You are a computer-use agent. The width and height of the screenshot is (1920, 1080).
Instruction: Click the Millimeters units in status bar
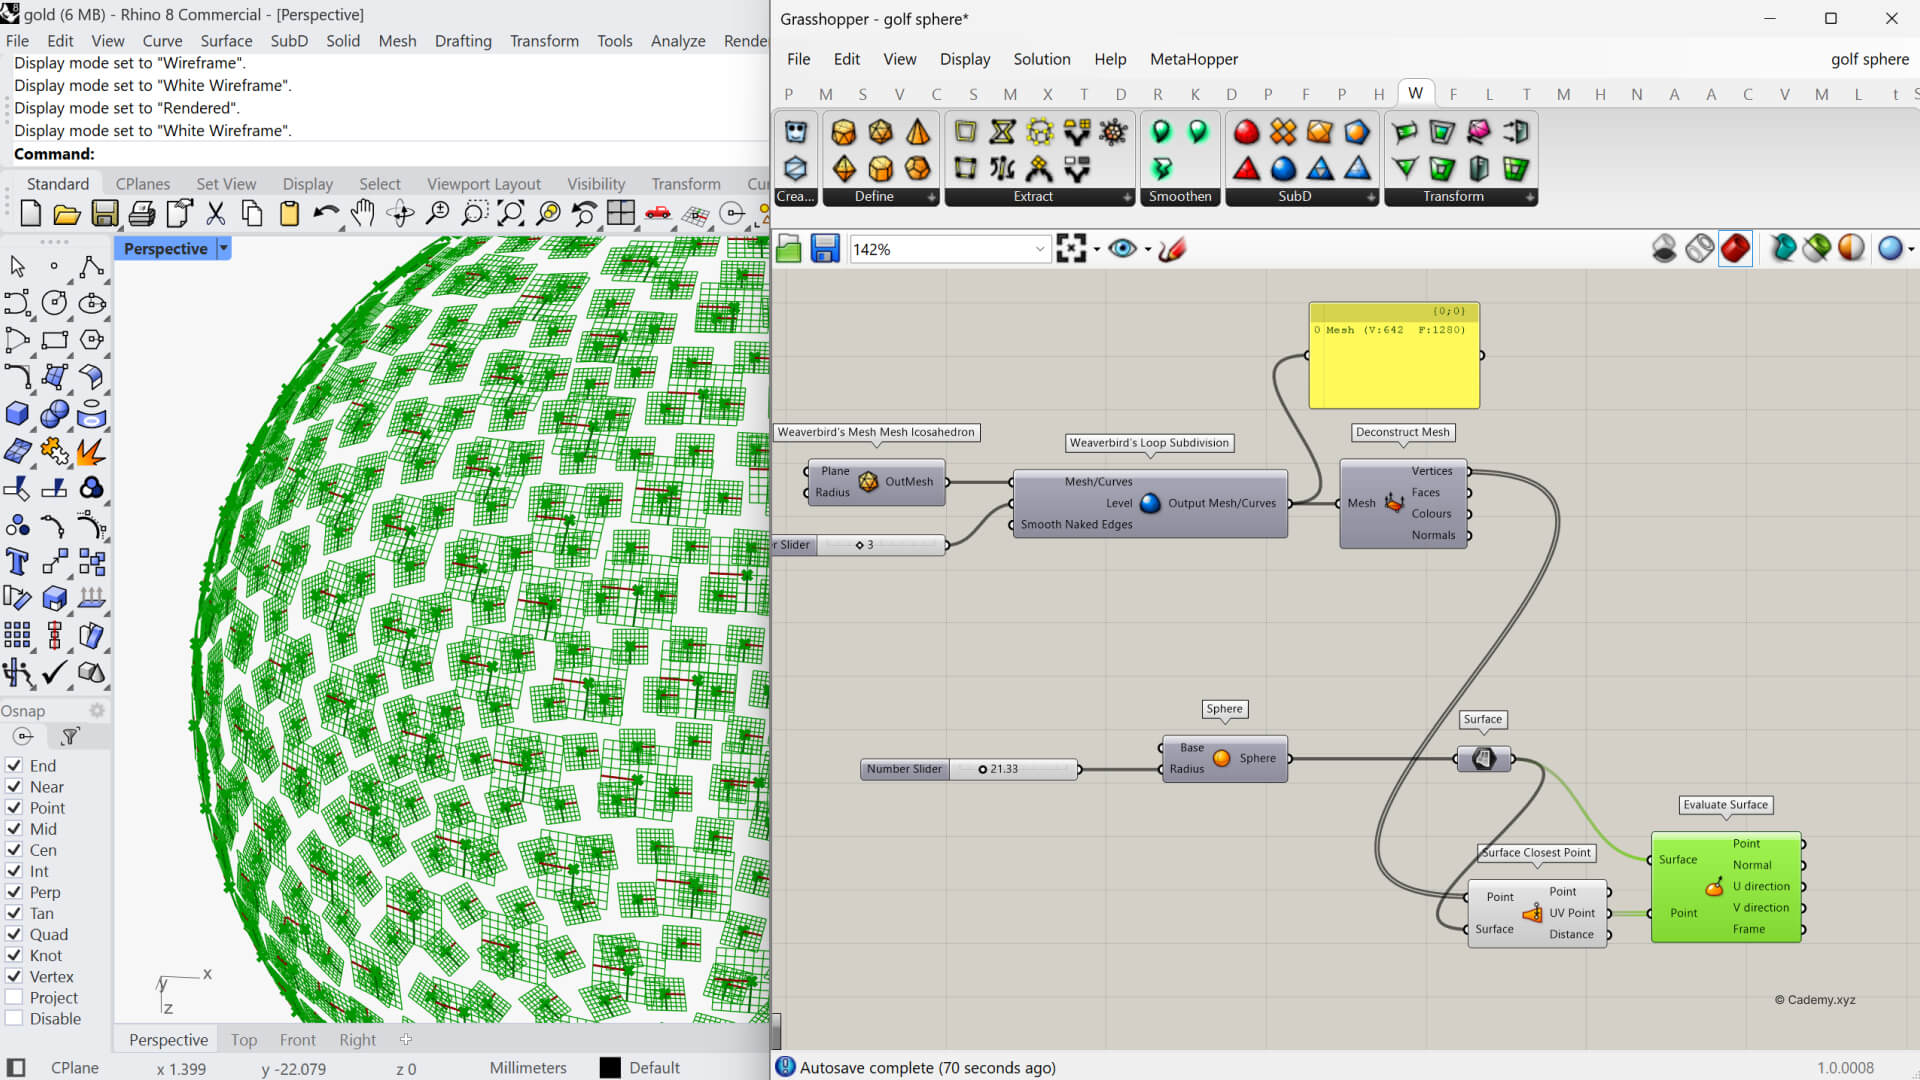coord(528,1068)
